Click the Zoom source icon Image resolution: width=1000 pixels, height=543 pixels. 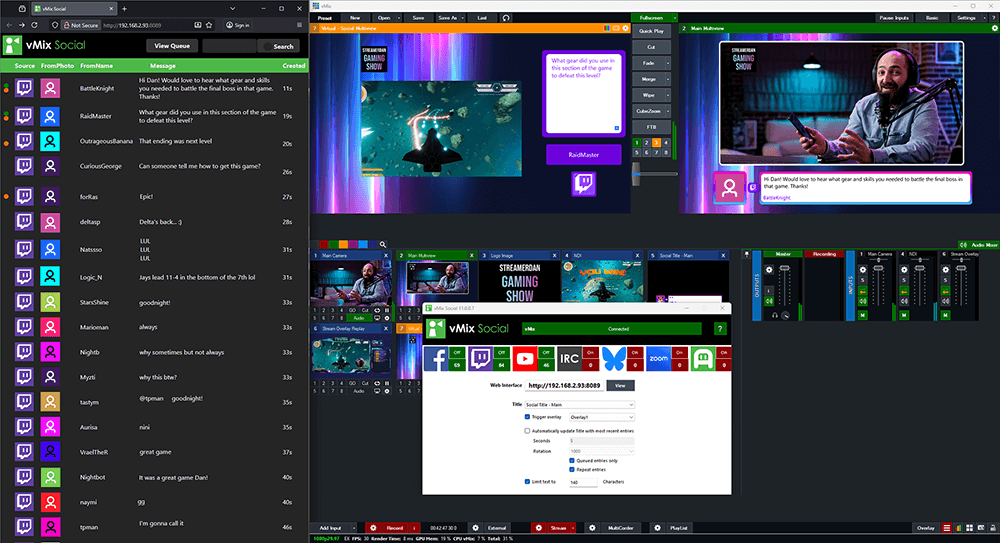click(658, 358)
